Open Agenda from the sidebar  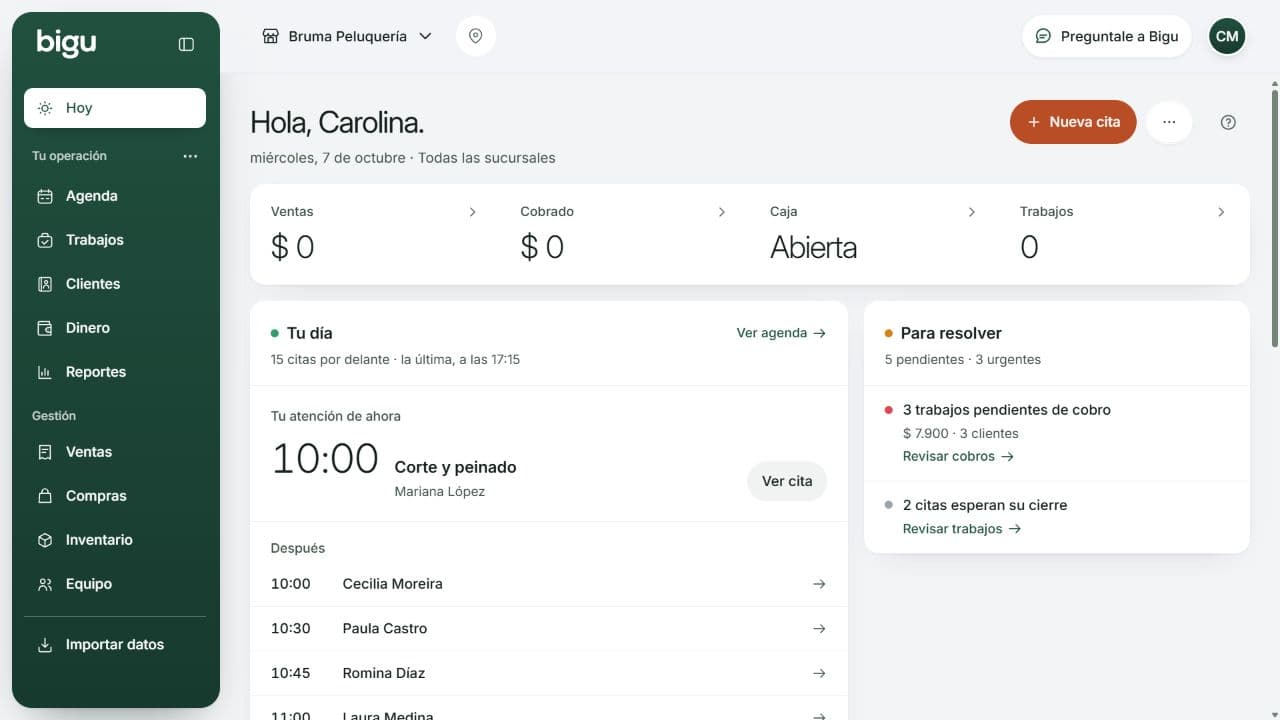click(115, 196)
